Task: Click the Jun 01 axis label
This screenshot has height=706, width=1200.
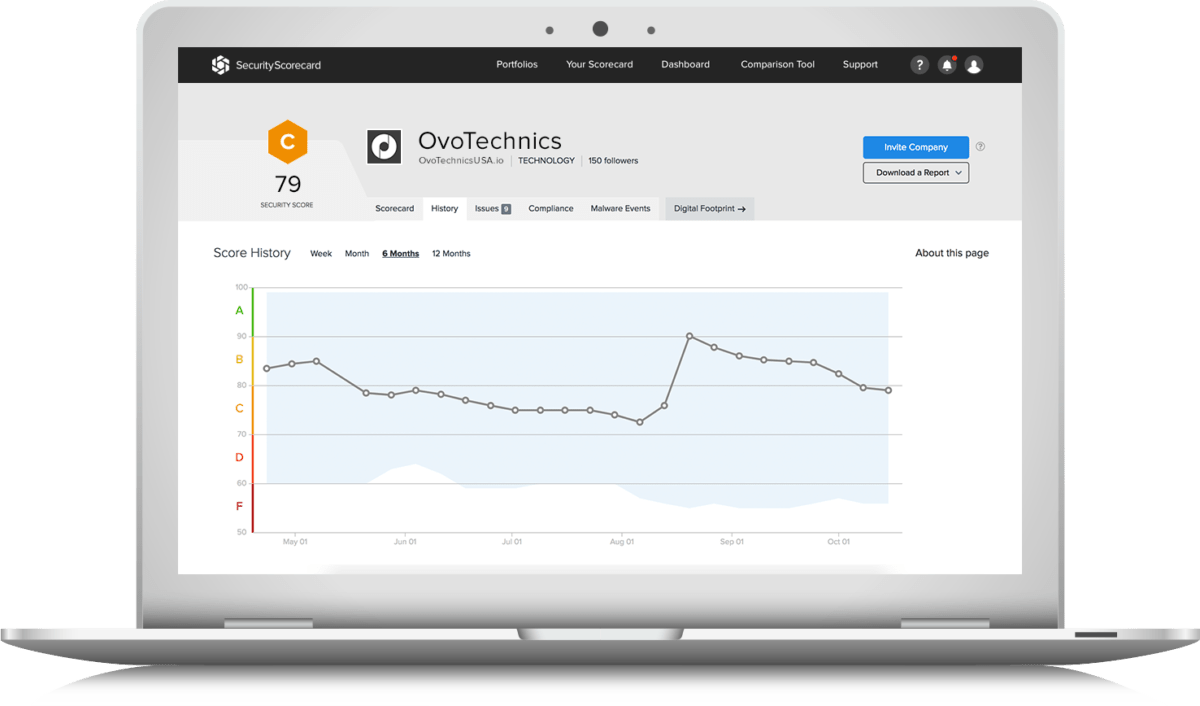Action: [405, 542]
